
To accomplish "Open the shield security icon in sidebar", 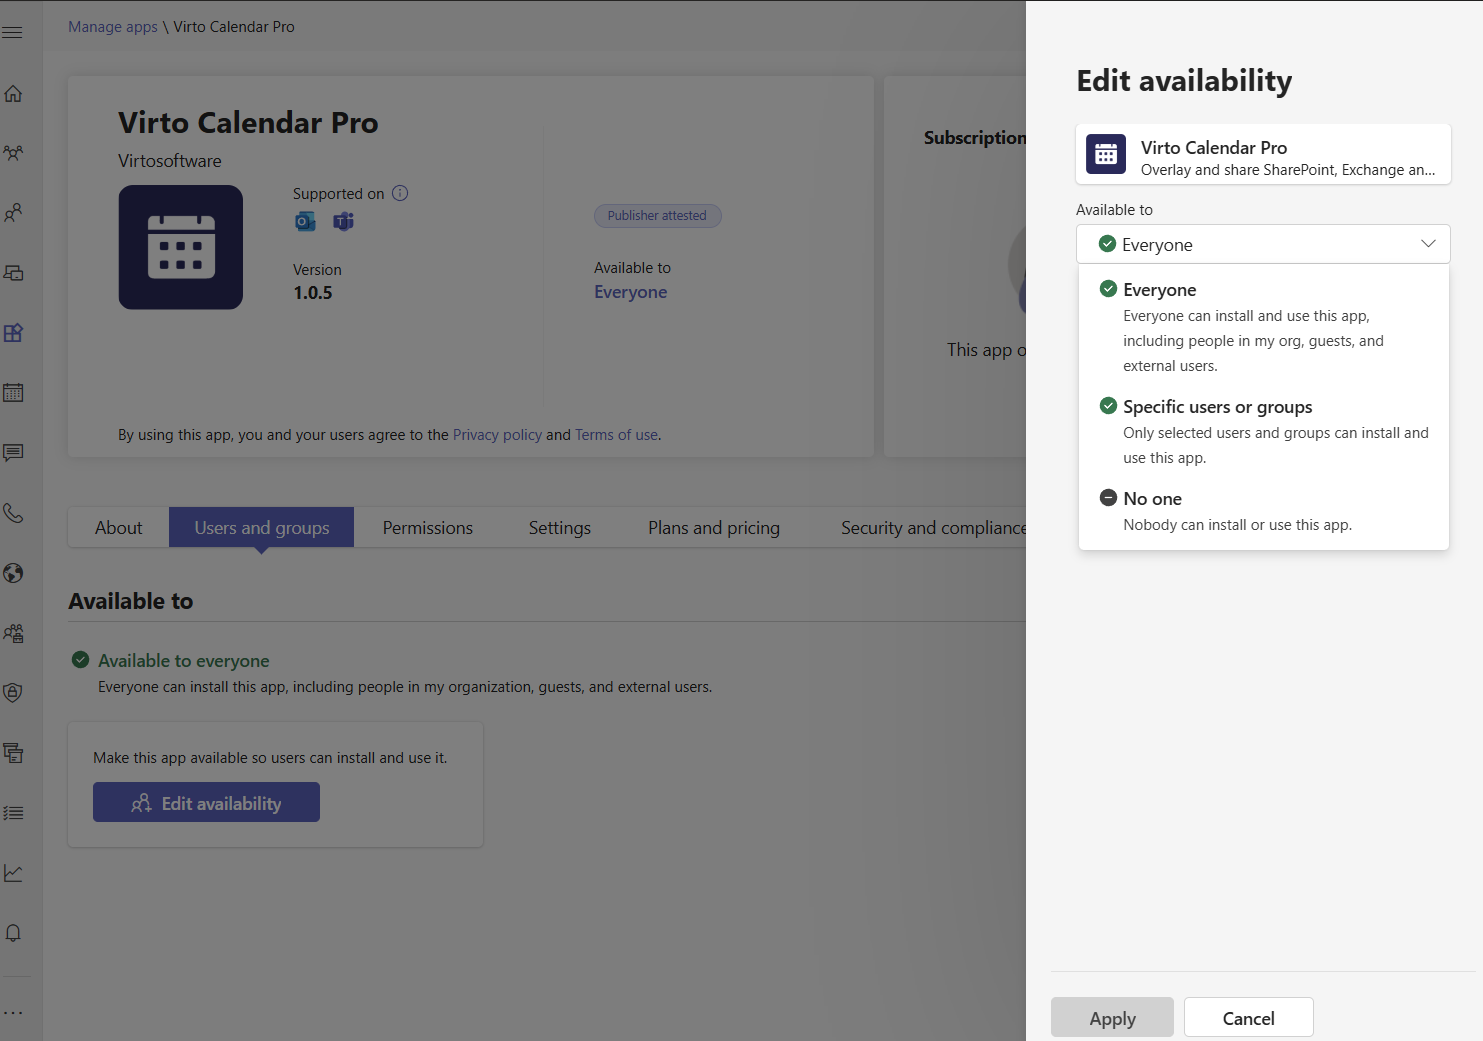I will tap(13, 693).
